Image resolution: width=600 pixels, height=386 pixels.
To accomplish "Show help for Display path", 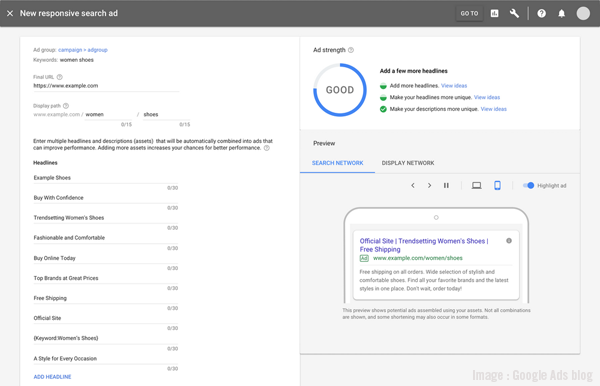I will (66, 106).
